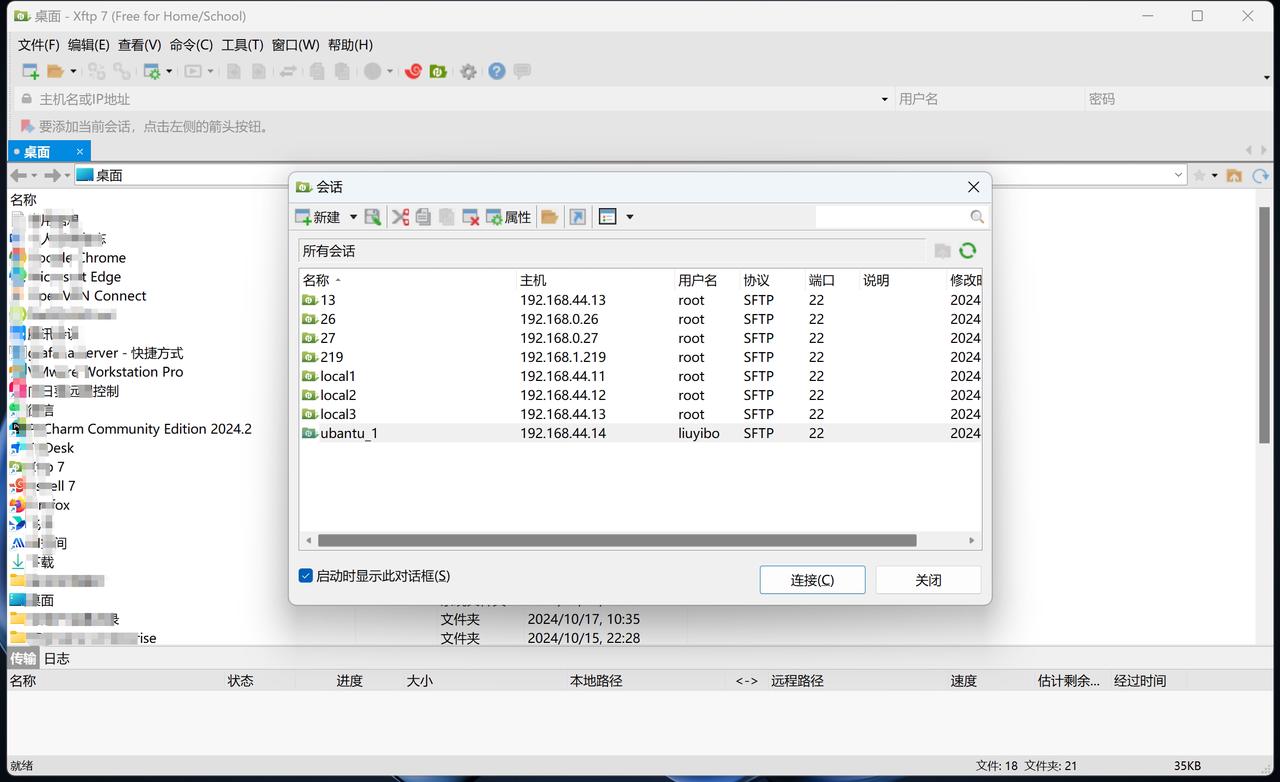Switch to the 传输 tab
The height and width of the screenshot is (782, 1280).
pyautogui.click(x=24, y=658)
